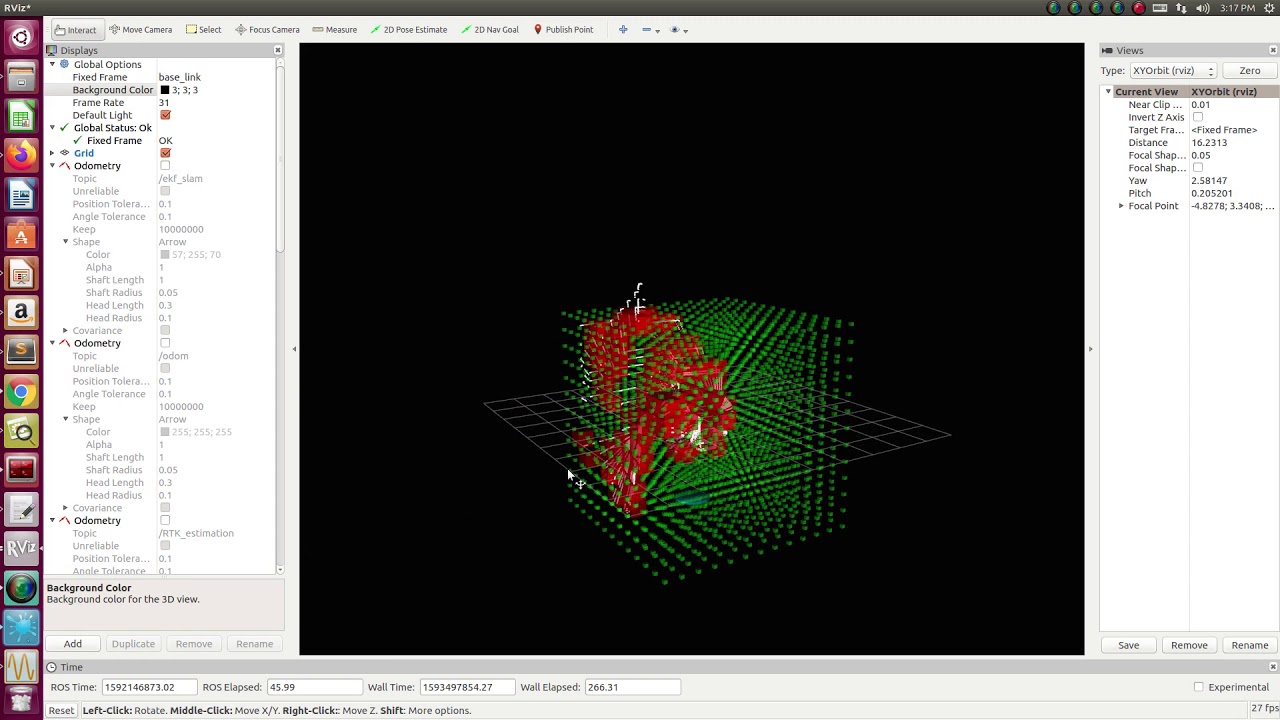Toggle the Default Light checkbox
The image size is (1280, 720).
pyautogui.click(x=165, y=115)
